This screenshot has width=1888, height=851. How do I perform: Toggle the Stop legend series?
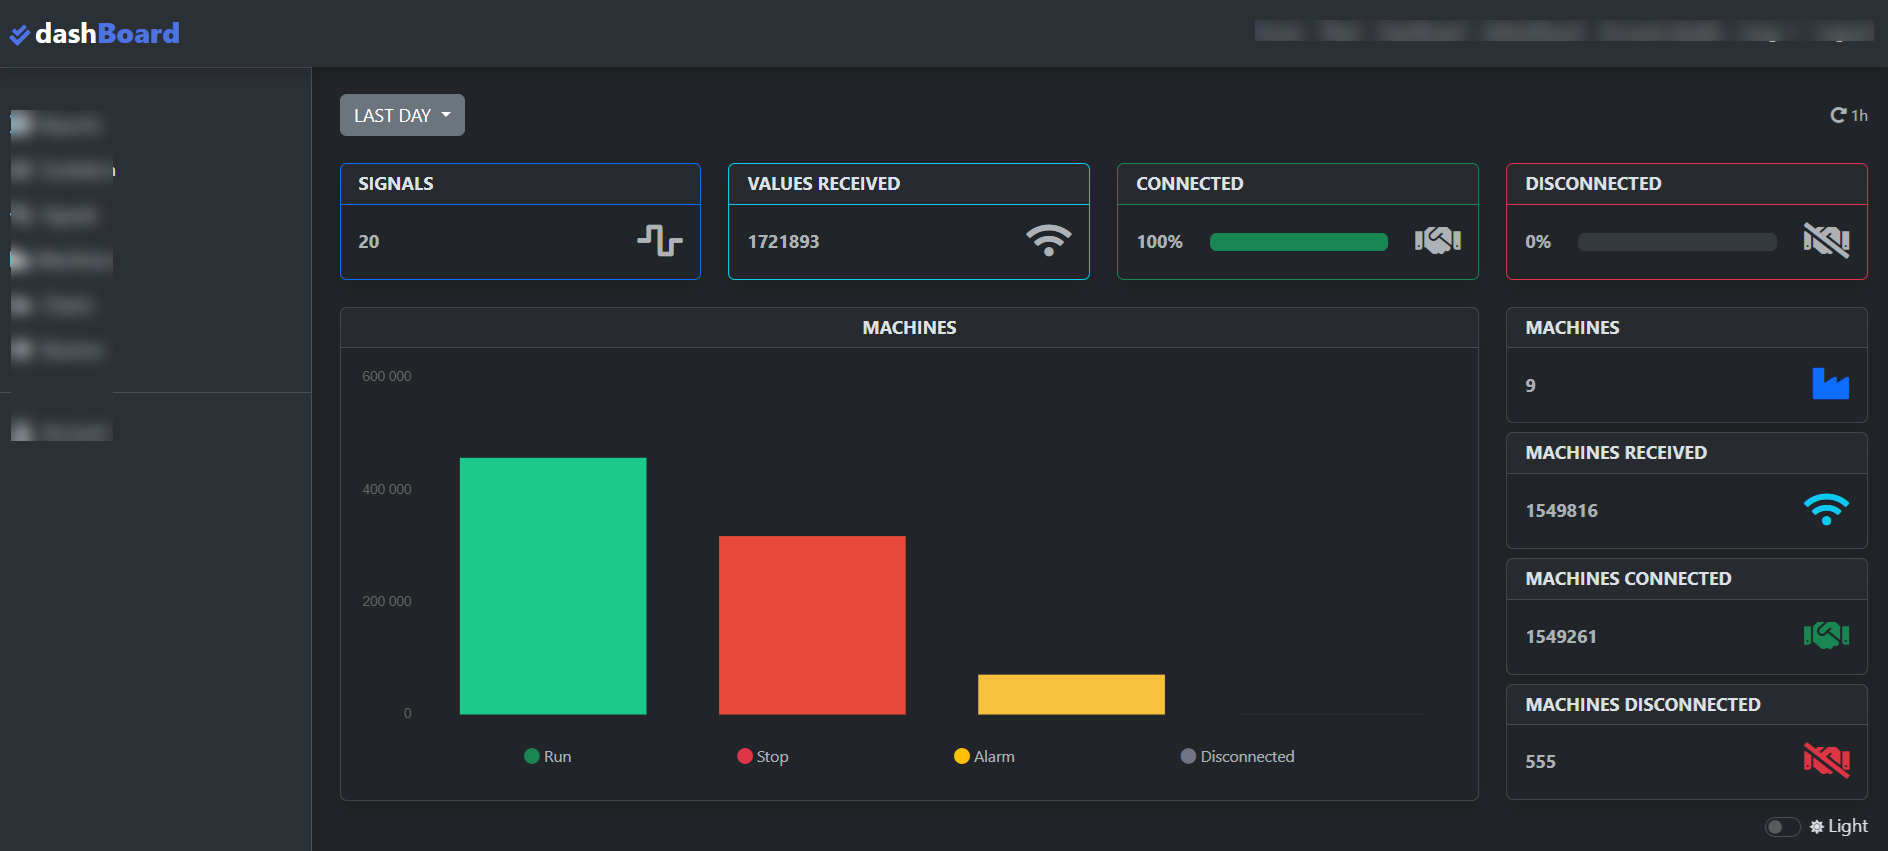tap(763, 756)
